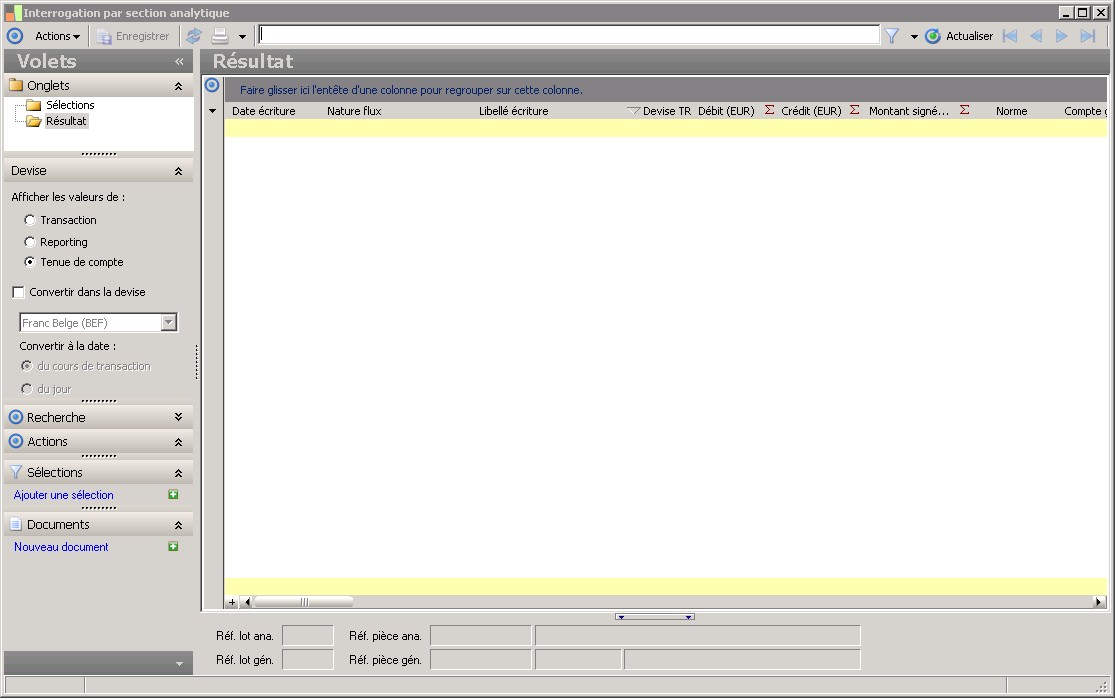This screenshot has width=1115, height=698.
Task: Click sigma sum icon after Montant signé
Action: [964, 110]
